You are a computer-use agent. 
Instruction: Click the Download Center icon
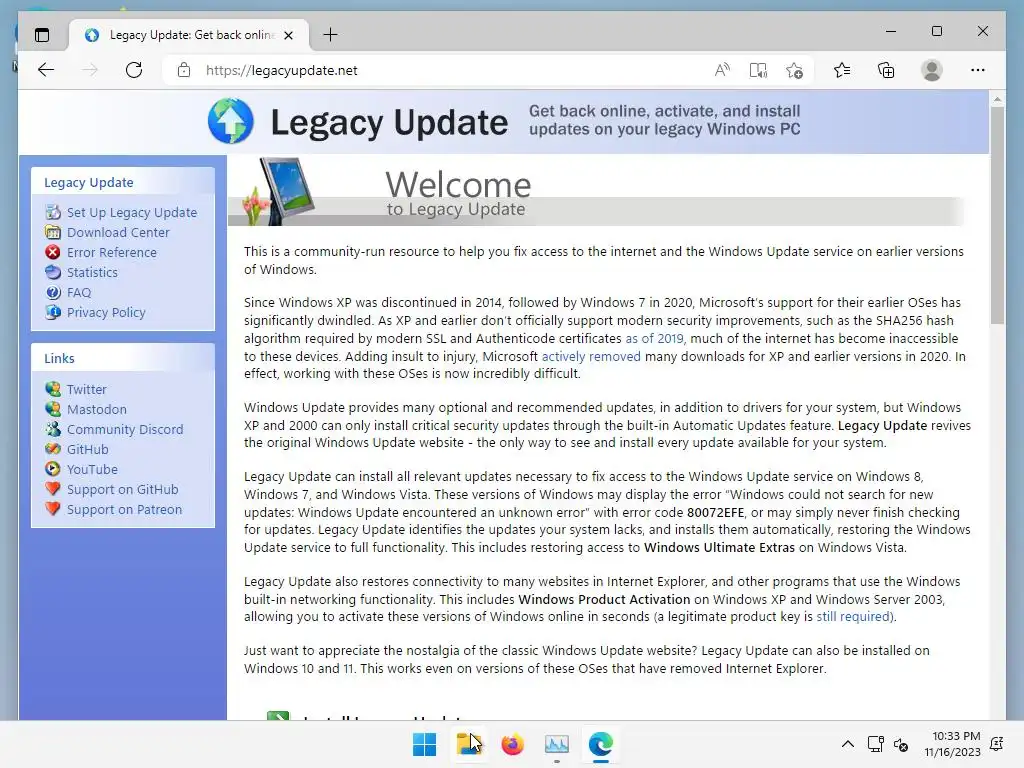click(53, 232)
